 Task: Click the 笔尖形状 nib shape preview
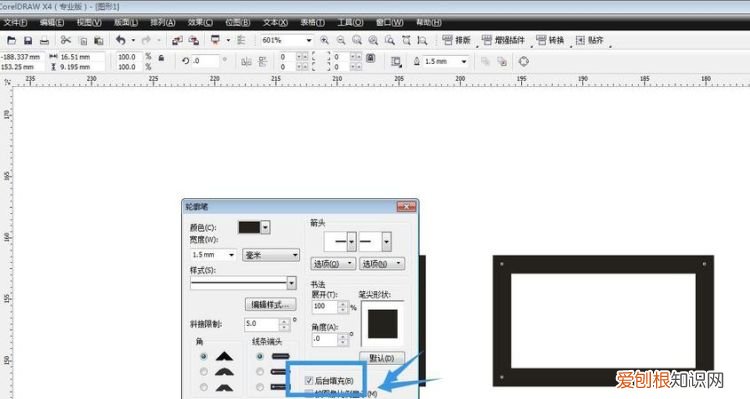pos(383,324)
